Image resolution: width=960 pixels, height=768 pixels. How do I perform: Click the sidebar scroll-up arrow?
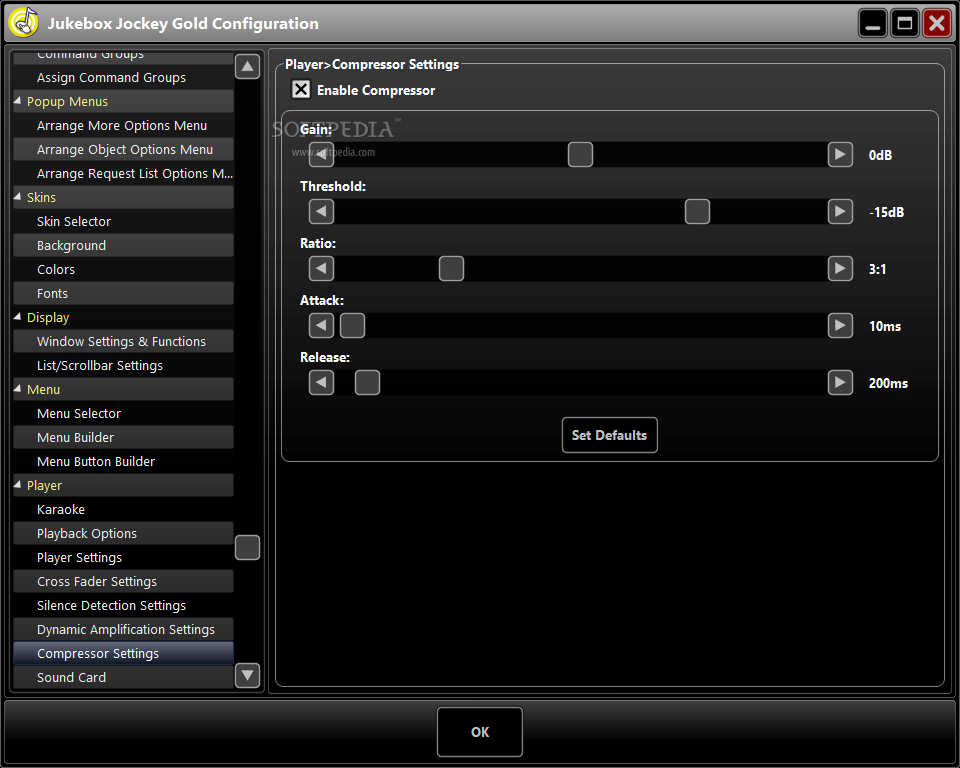pos(247,66)
